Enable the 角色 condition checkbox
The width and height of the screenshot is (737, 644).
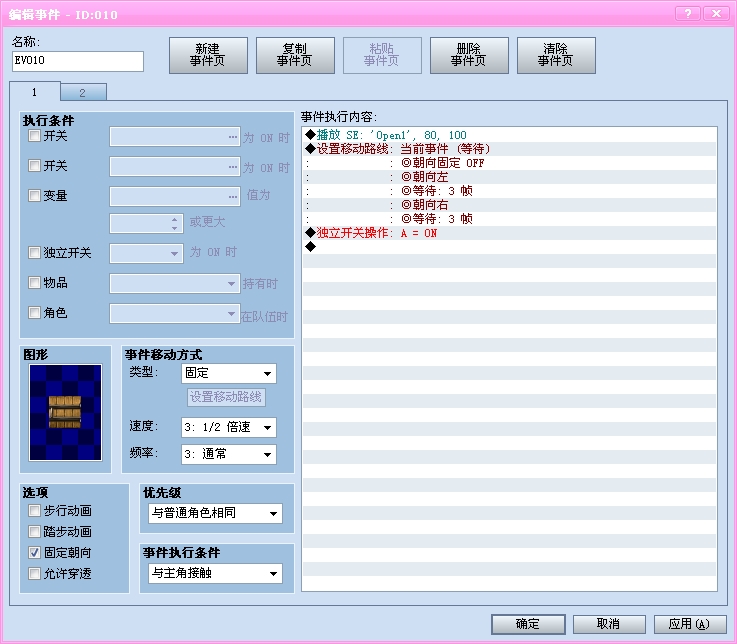click(x=34, y=313)
